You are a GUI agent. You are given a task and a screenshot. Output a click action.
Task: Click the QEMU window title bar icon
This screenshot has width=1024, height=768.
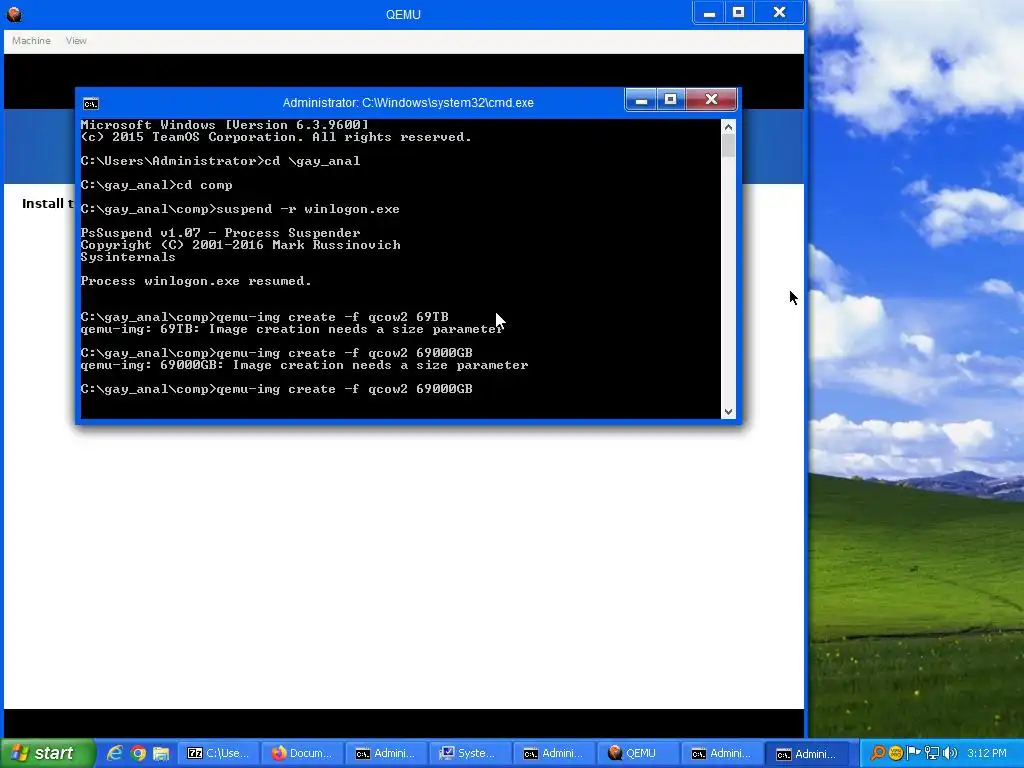click(14, 14)
